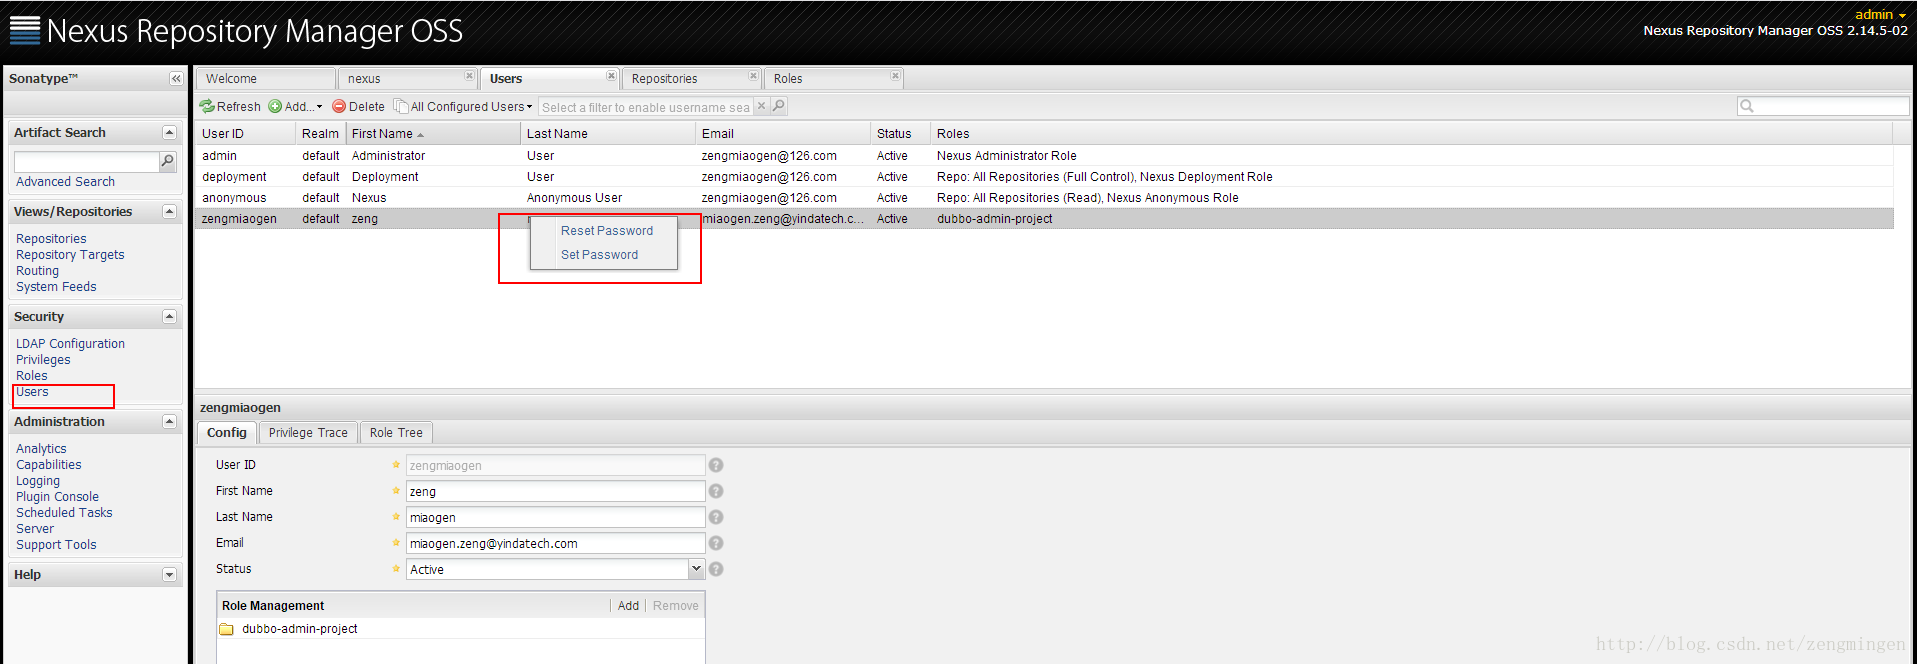Click the First Name help icon
The image size is (1917, 664).
(x=716, y=491)
